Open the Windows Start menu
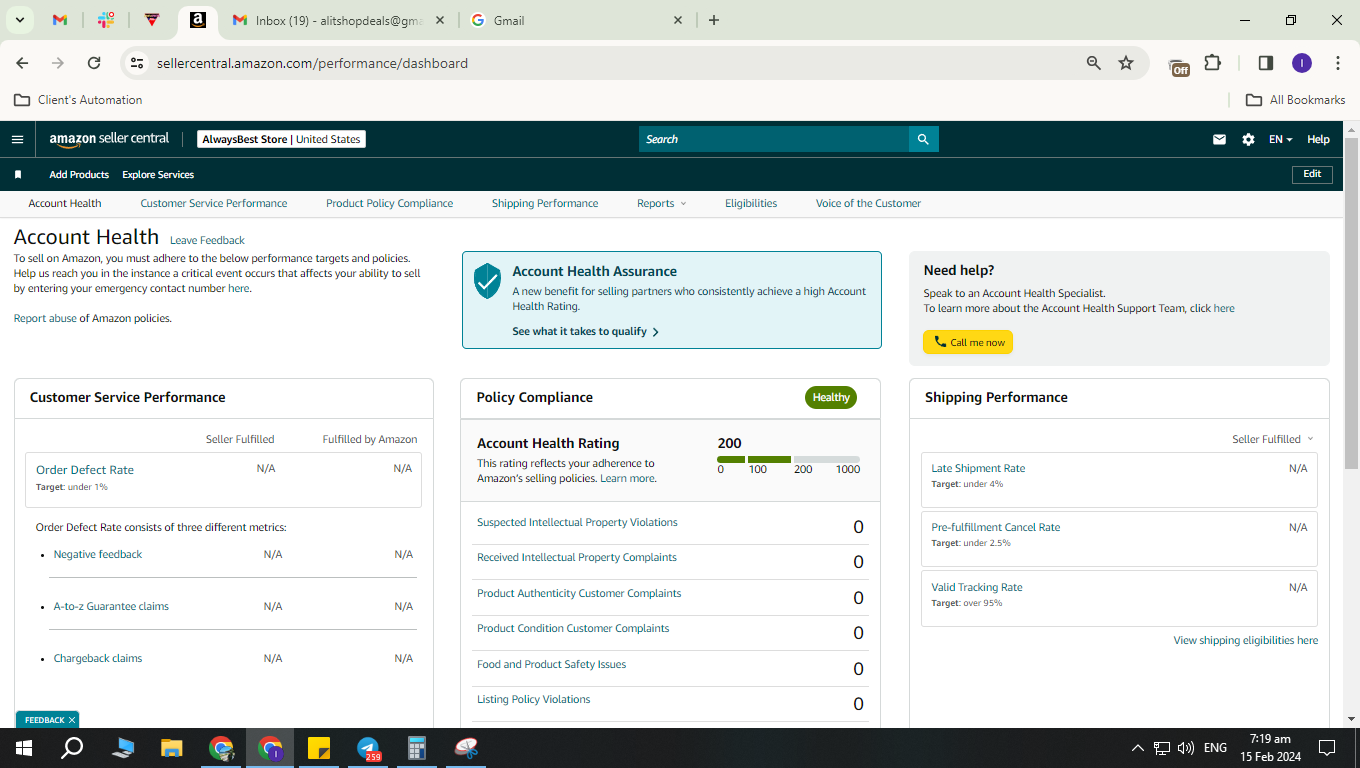Viewport: 1360px width, 768px height. click(x=24, y=748)
